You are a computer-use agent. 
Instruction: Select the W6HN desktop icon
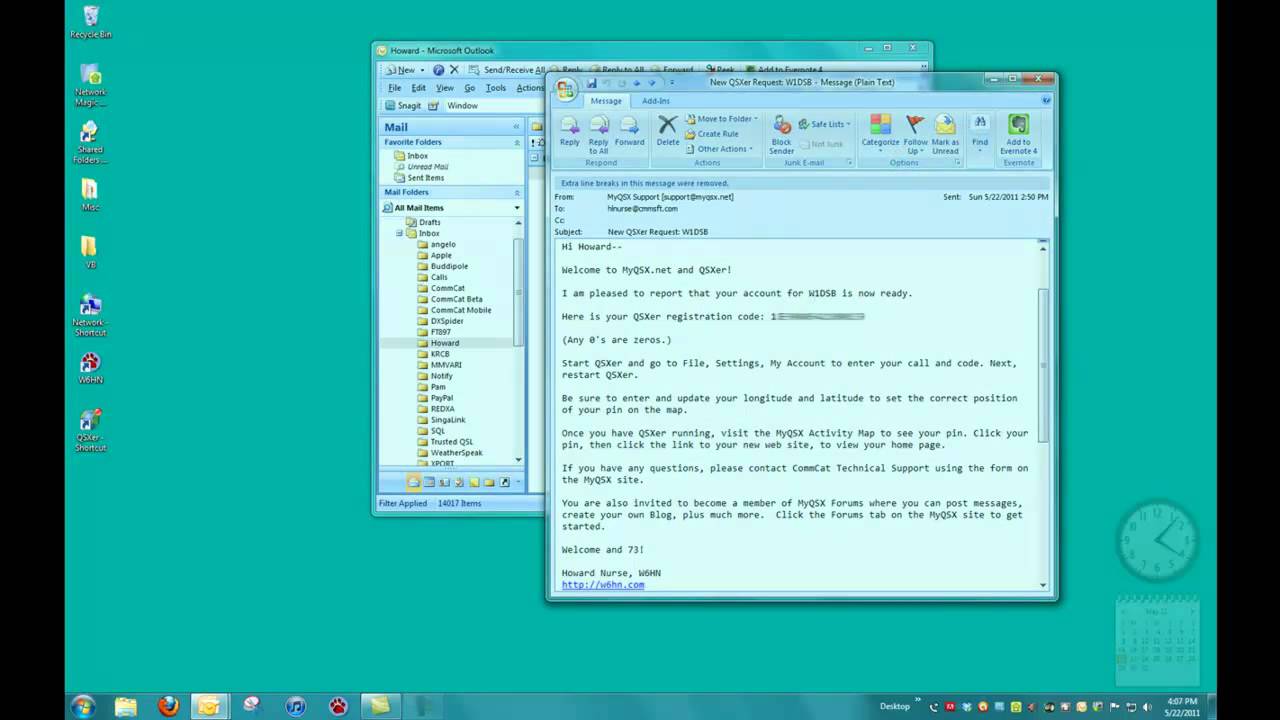[90, 368]
